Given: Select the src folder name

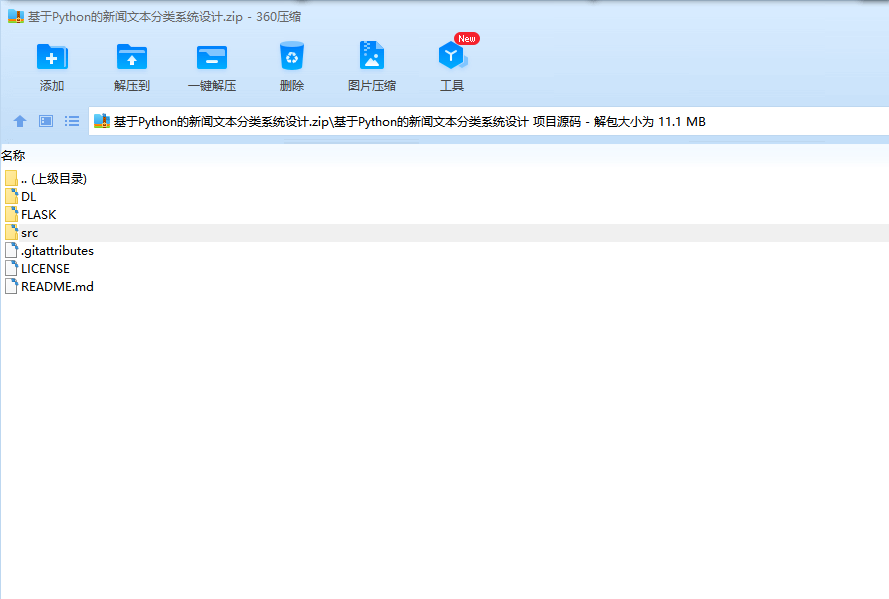Looking at the screenshot, I should (x=29, y=233).
